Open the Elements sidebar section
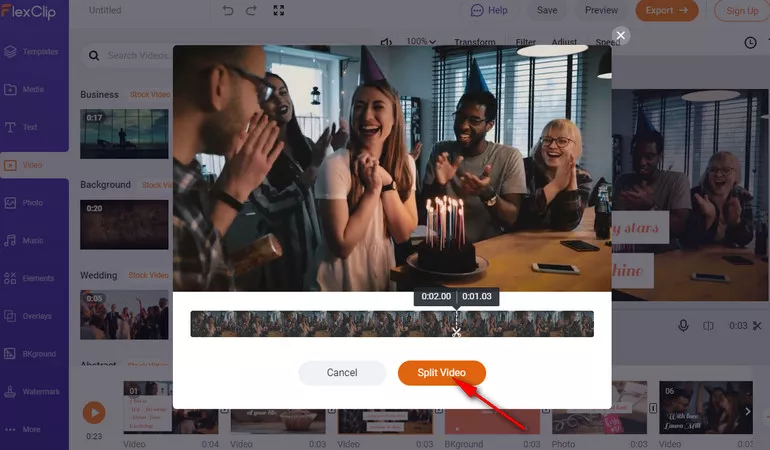This screenshot has width=770, height=450. pos(29,278)
